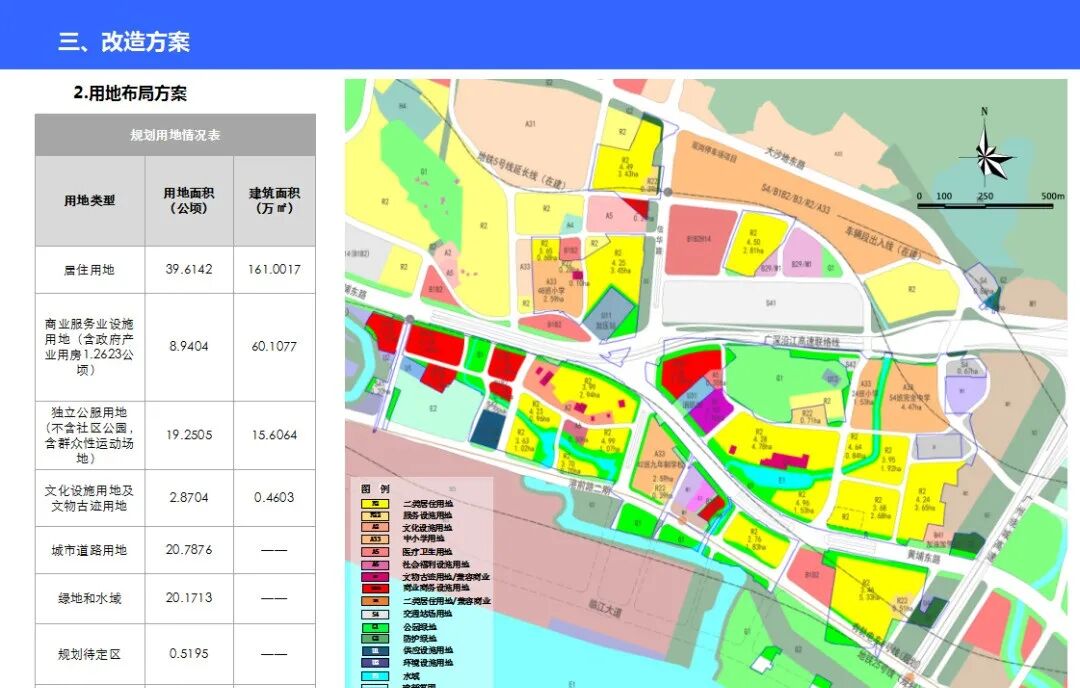Click the value 0.5195
Image resolution: width=1080 pixels, height=688 pixels.
(189, 654)
